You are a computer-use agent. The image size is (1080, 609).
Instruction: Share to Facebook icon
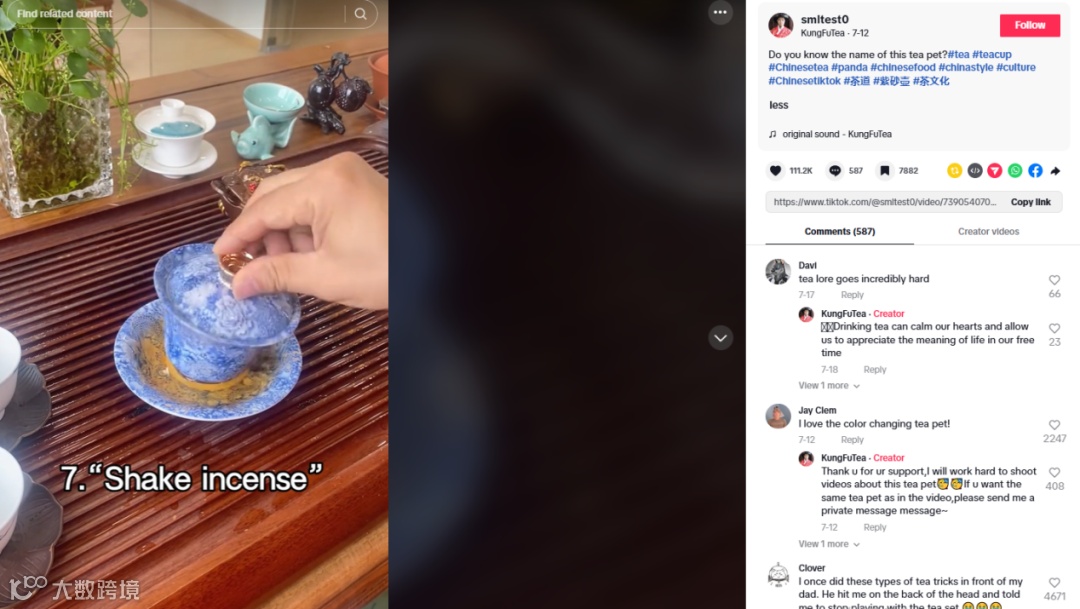1035,171
